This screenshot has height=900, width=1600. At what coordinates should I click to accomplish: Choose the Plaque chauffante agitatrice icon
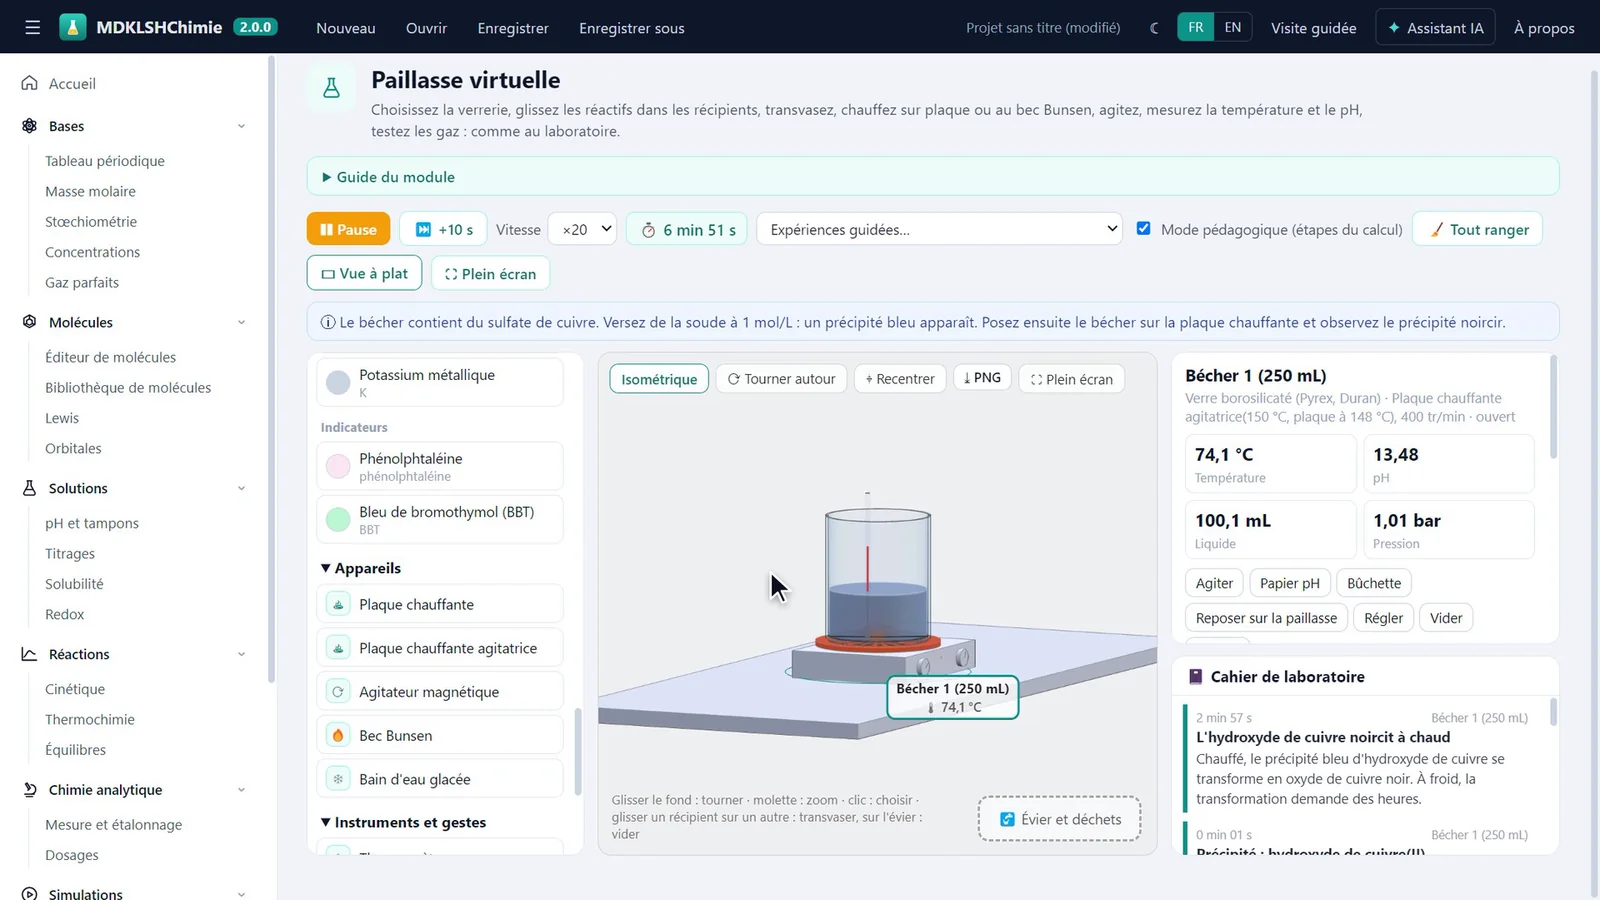click(x=338, y=648)
